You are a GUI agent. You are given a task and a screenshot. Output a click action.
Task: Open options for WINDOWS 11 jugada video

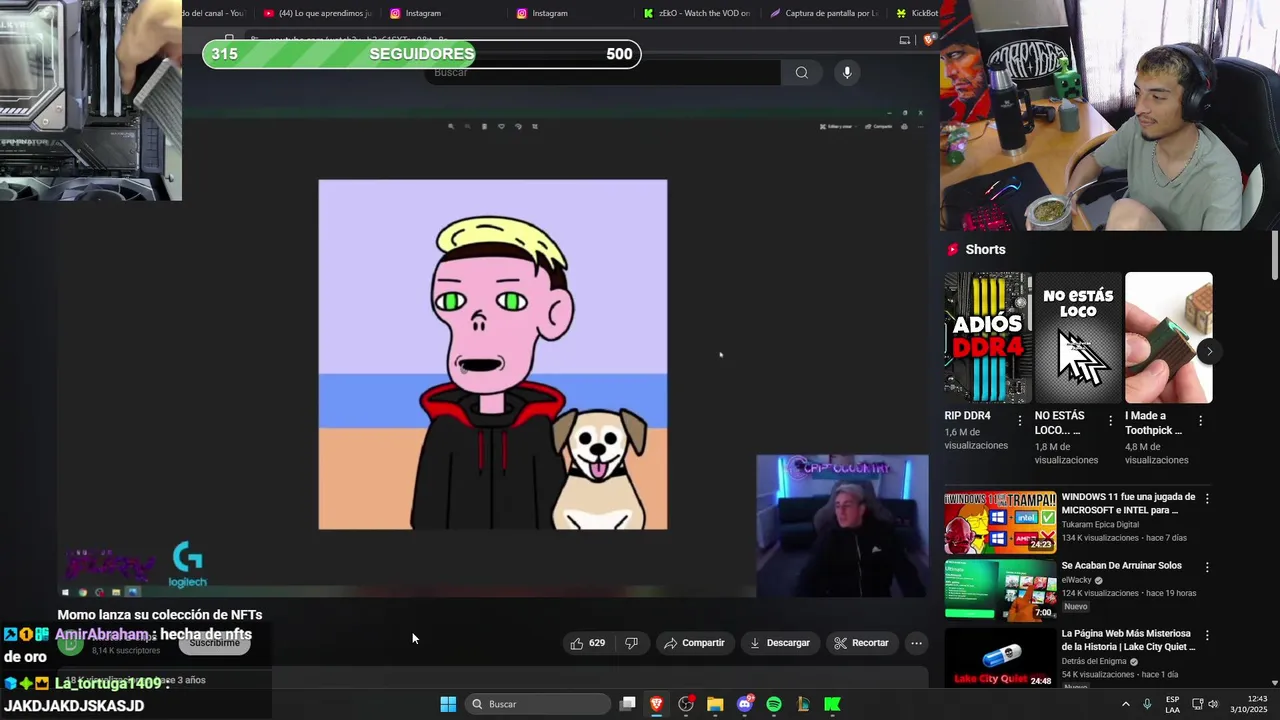[x=1207, y=498]
